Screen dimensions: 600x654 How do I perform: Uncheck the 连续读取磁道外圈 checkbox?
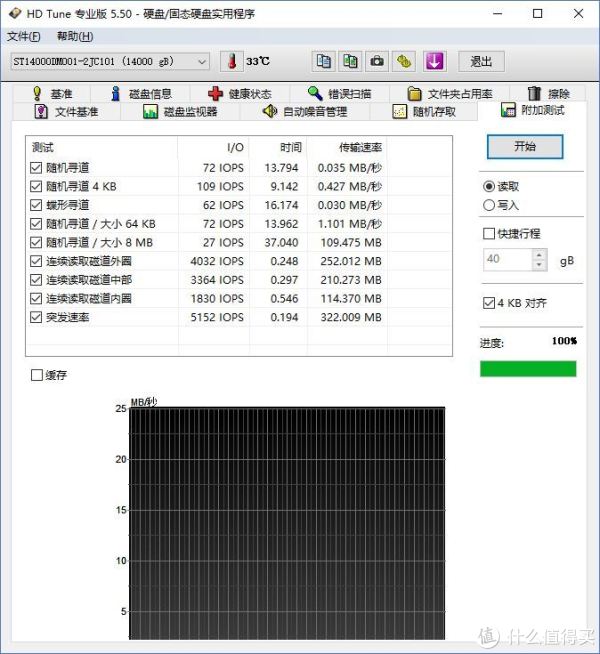pos(36,261)
